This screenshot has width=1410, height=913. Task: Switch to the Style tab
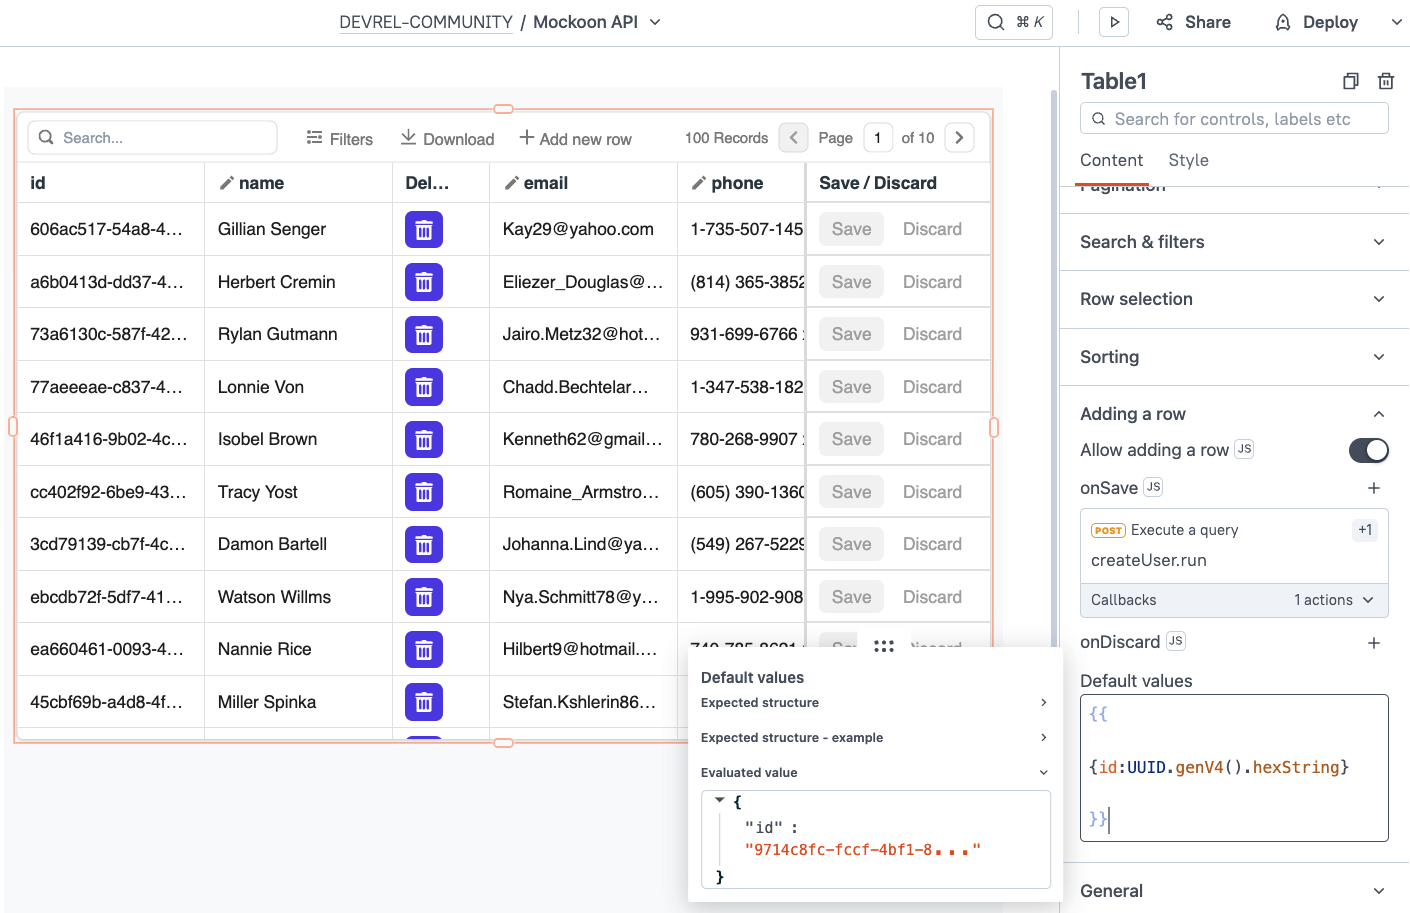coord(1188,160)
